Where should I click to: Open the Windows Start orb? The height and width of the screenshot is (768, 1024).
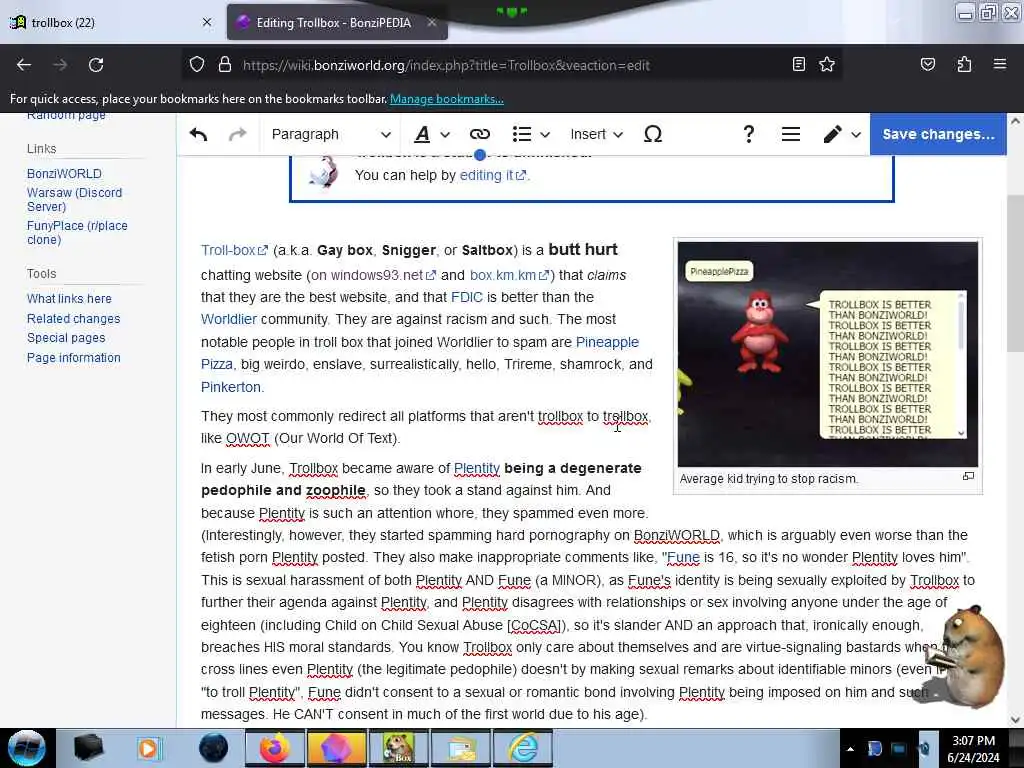pyautogui.click(x=27, y=748)
